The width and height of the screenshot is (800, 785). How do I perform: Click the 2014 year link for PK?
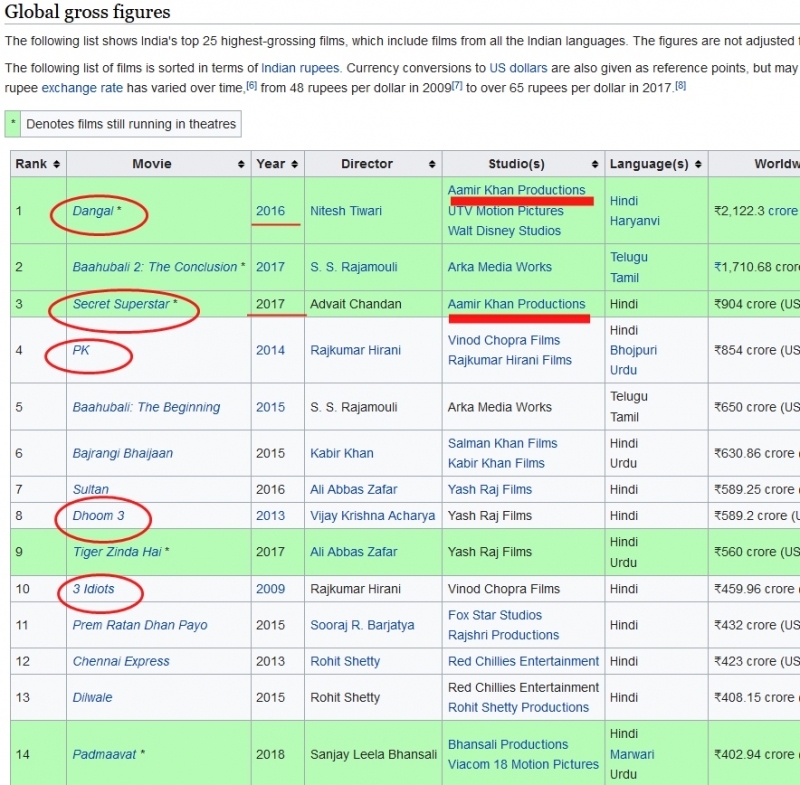tap(270, 350)
